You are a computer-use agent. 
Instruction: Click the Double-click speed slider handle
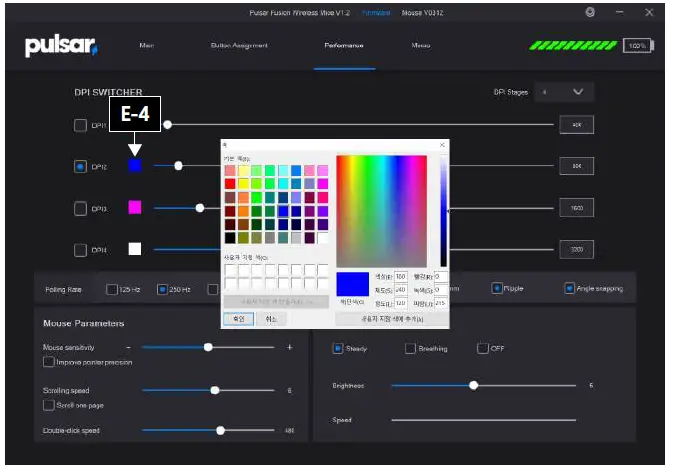(220, 430)
